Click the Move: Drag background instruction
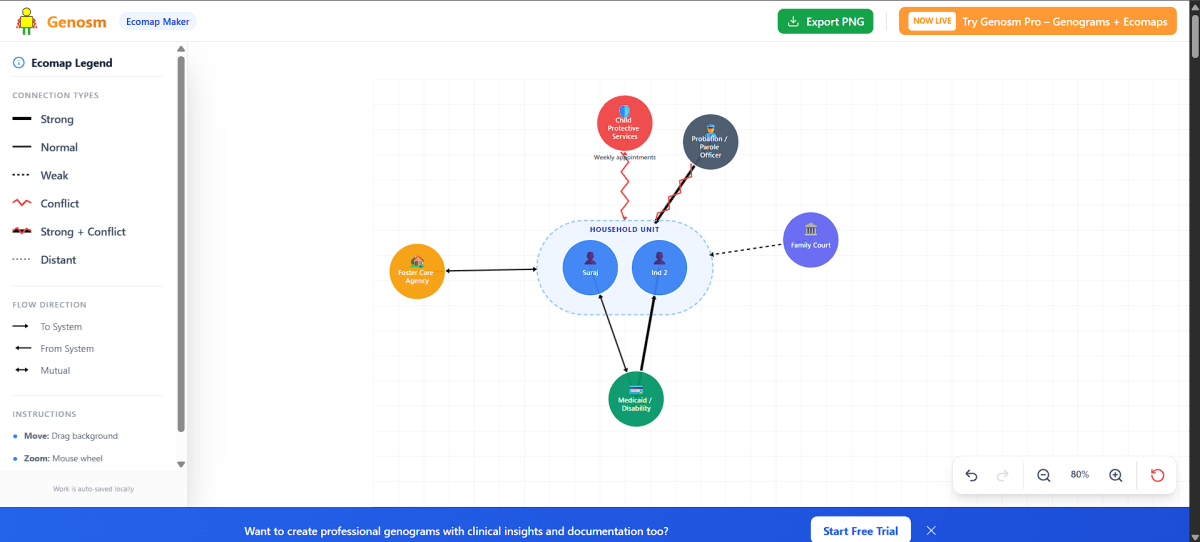The height and width of the screenshot is (542, 1200). tap(71, 436)
